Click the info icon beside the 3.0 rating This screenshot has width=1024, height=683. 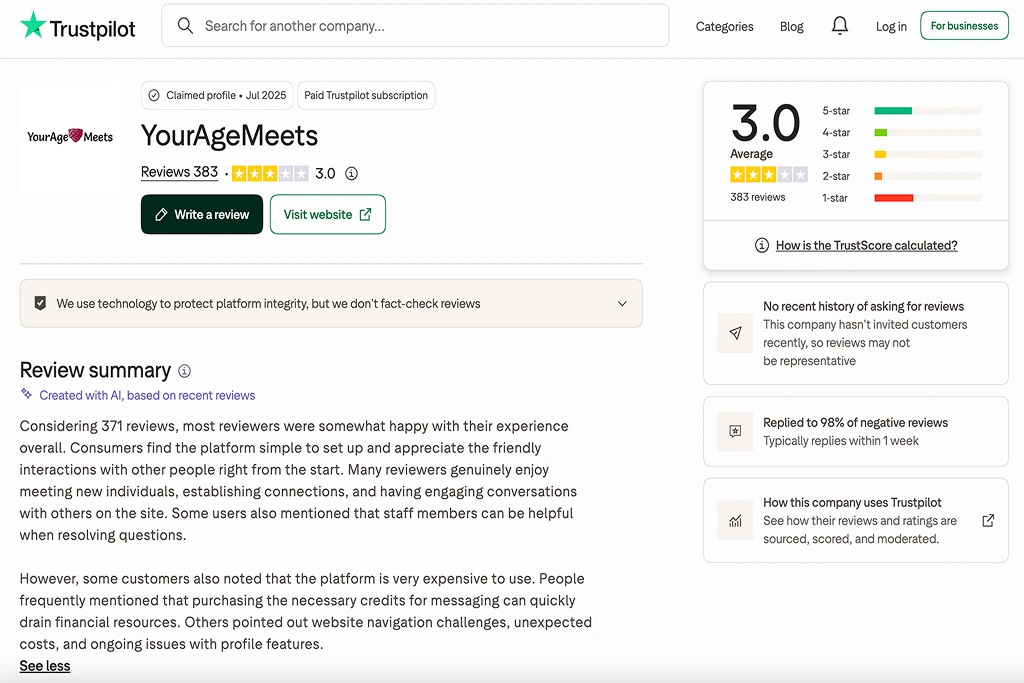tap(351, 173)
